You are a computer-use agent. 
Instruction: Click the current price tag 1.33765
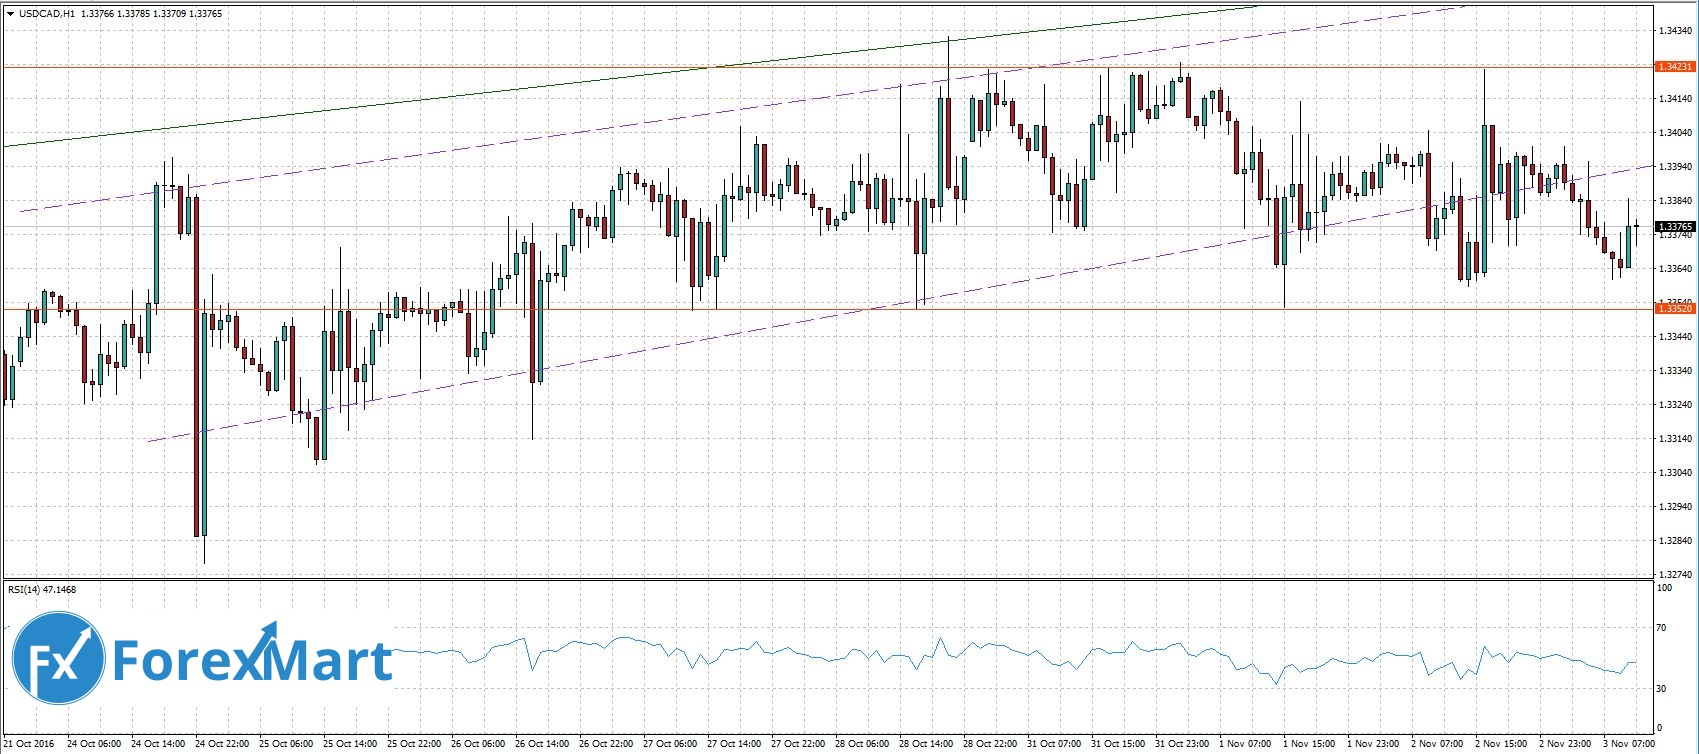pos(1675,227)
